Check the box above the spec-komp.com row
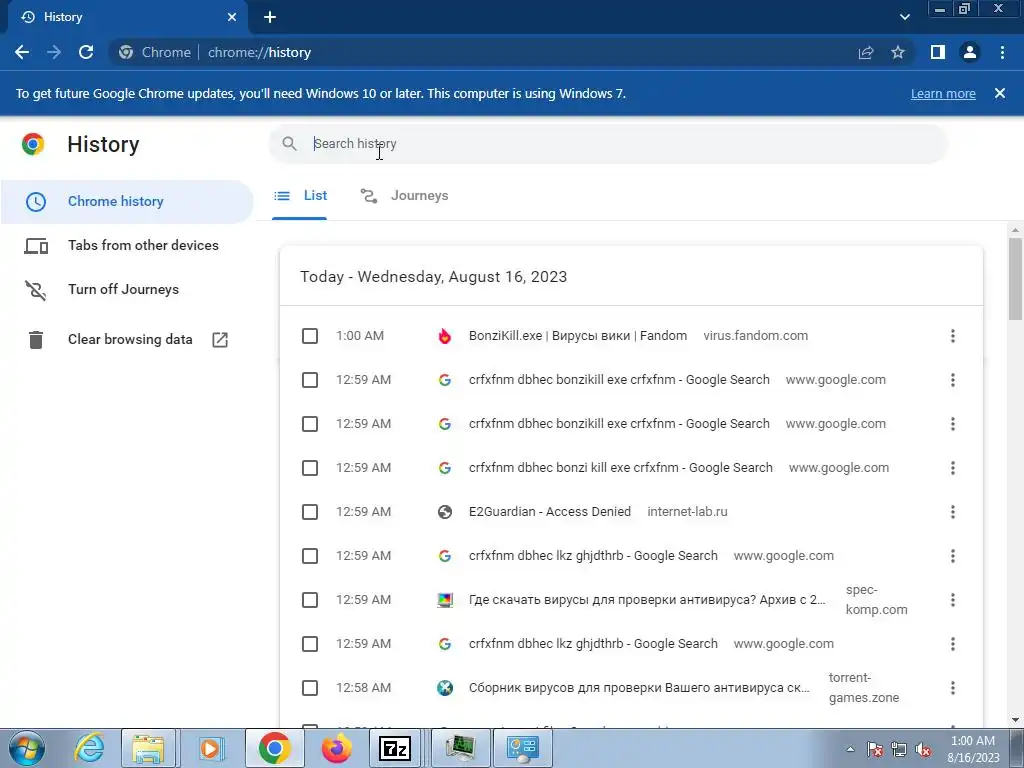Image resolution: width=1024 pixels, height=768 pixels. [310, 556]
